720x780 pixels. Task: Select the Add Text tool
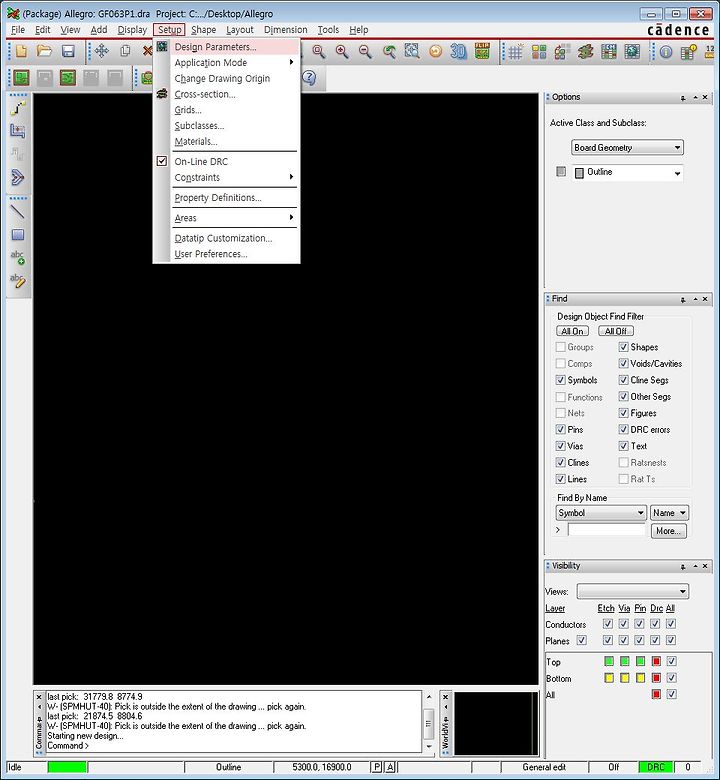(17, 257)
